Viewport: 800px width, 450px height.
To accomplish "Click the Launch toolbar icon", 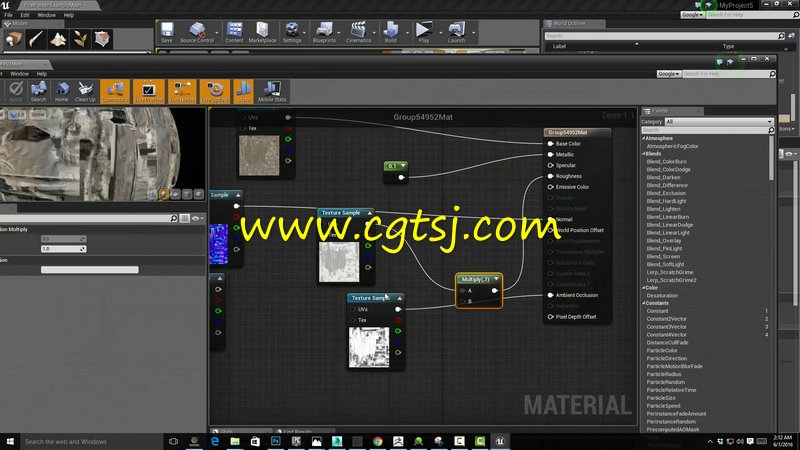I will [456, 32].
